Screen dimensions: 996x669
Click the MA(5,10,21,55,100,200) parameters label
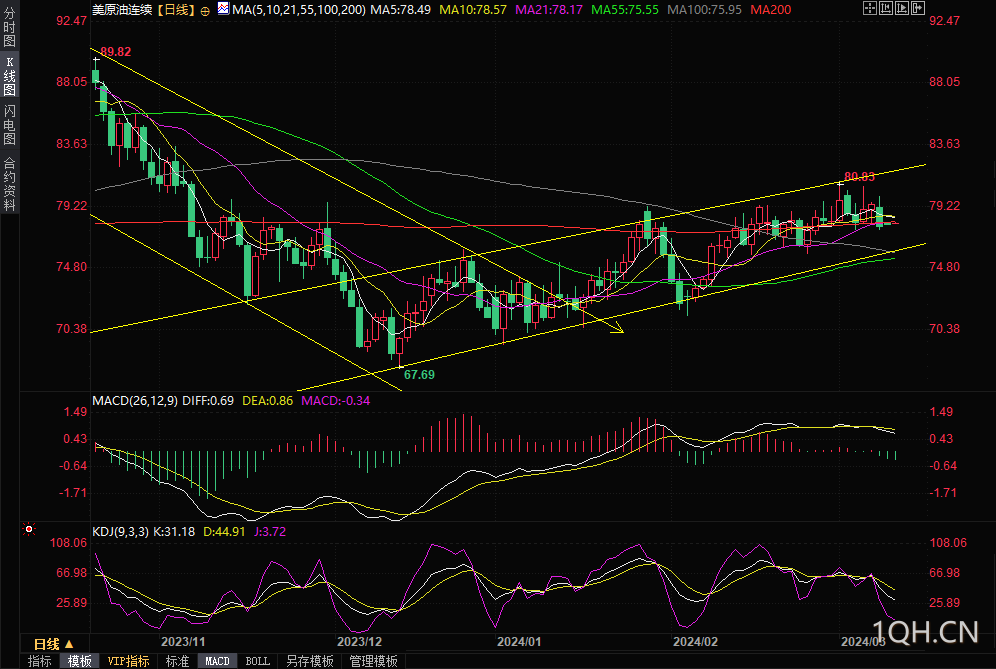click(x=299, y=10)
